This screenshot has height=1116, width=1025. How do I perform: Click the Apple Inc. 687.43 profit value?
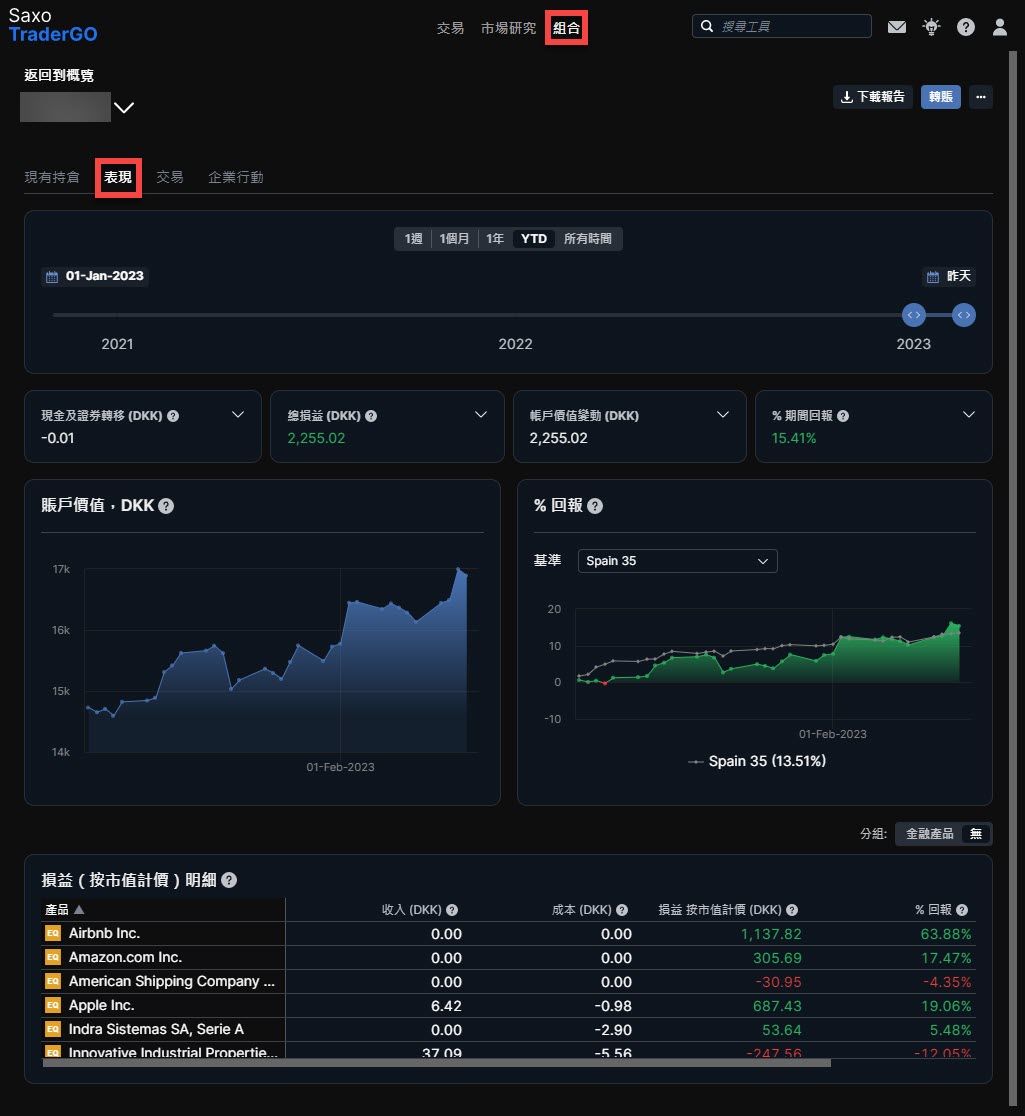click(x=777, y=1006)
